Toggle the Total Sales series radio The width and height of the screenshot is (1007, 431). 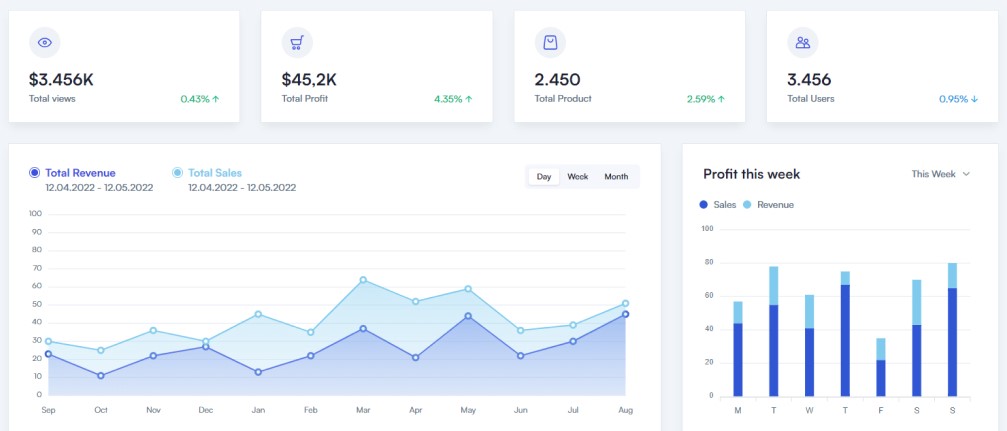coord(178,173)
